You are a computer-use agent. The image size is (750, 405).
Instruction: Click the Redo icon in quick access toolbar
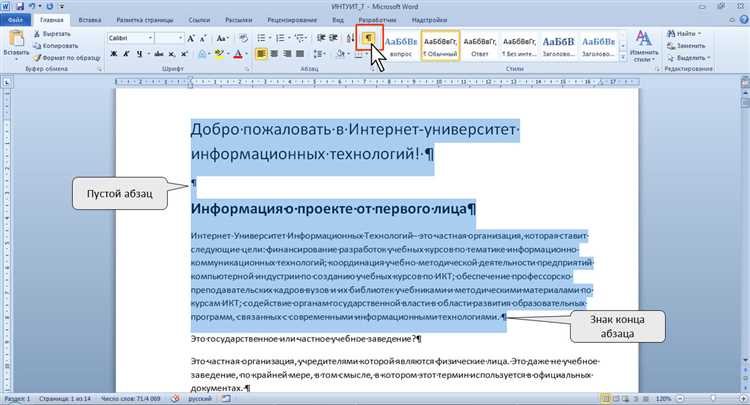[50, 7]
